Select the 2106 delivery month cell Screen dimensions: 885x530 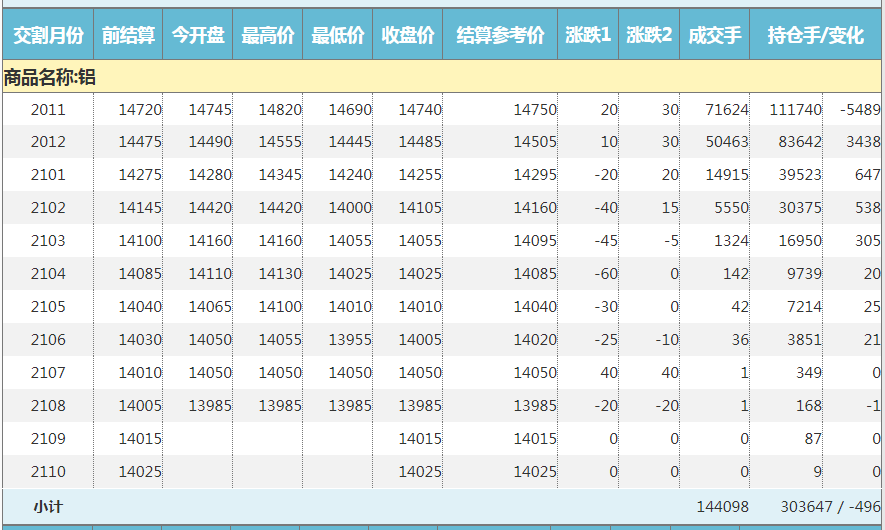coord(48,340)
